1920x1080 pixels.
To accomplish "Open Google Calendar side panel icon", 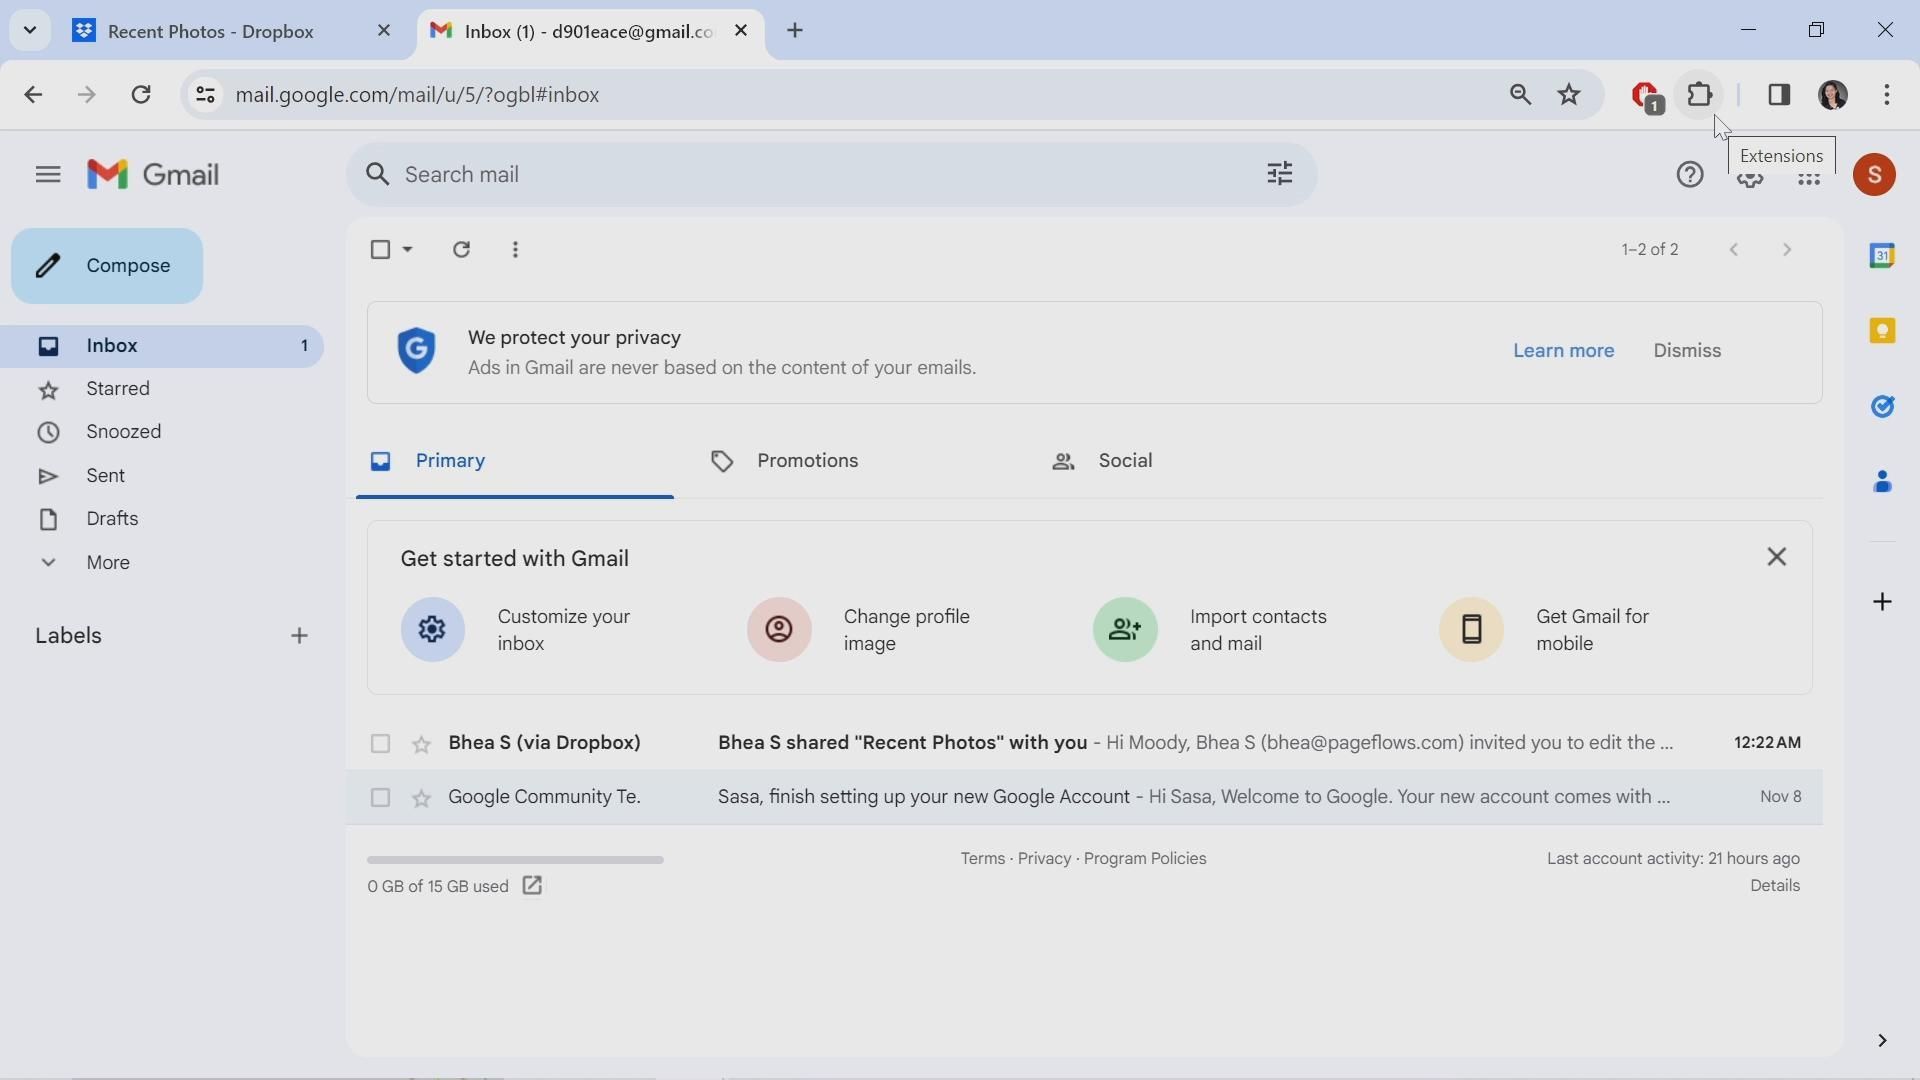I will click(1883, 256).
